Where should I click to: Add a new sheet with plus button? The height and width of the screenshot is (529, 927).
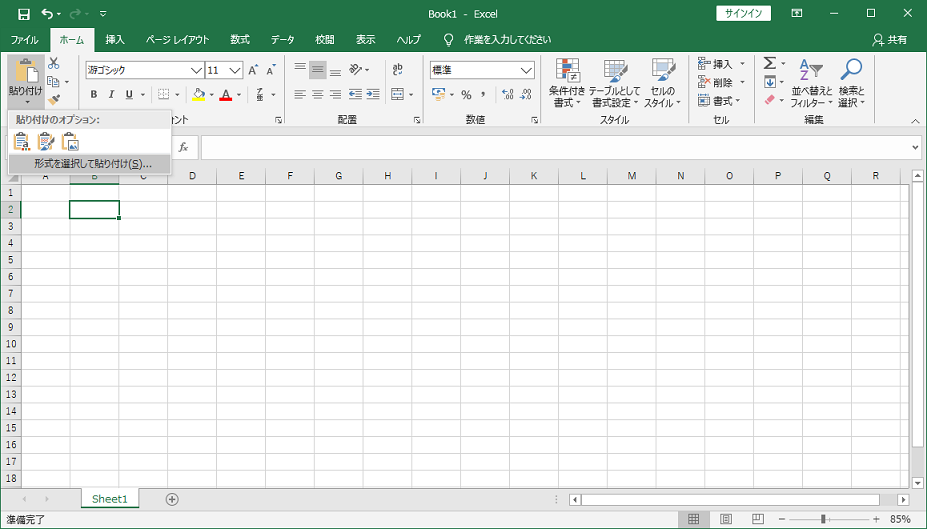[x=172, y=499]
